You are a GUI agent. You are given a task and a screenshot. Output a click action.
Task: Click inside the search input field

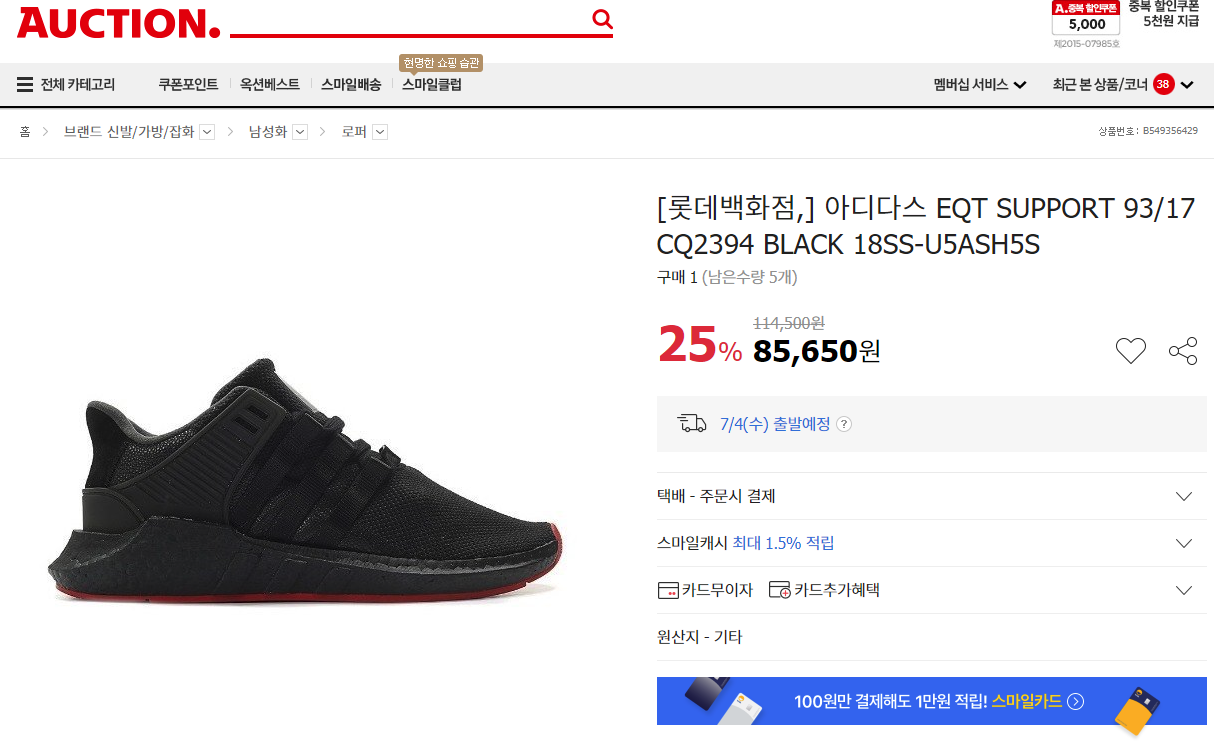[x=410, y=20]
